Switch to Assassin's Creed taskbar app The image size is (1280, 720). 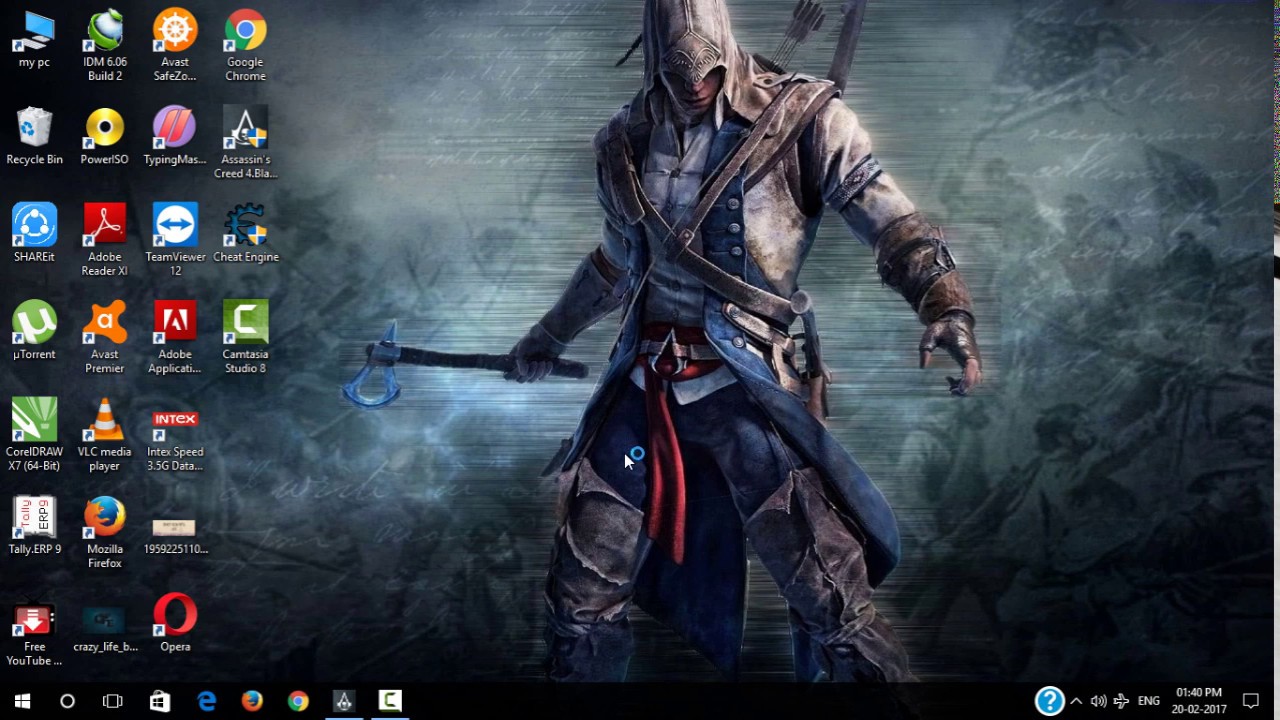(x=344, y=701)
